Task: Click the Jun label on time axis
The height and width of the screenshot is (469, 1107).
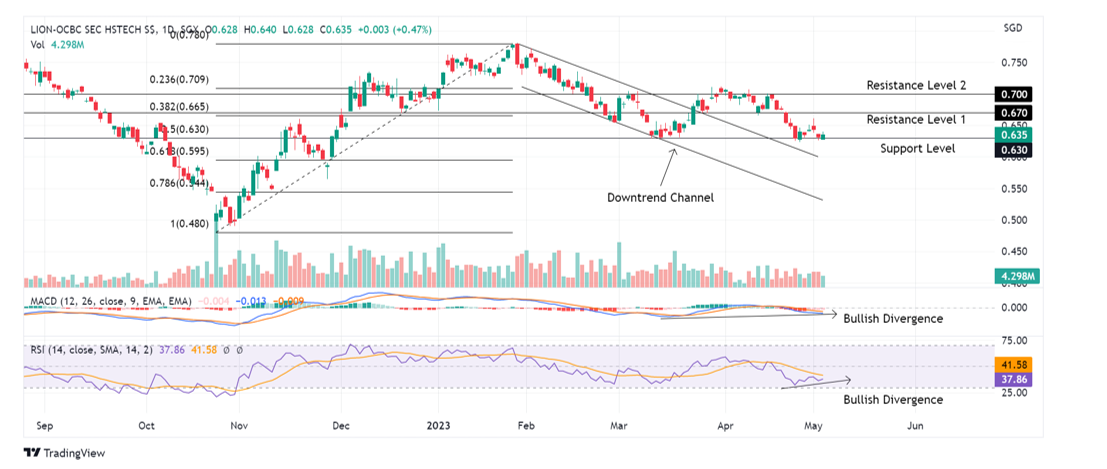Action: [914, 425]
